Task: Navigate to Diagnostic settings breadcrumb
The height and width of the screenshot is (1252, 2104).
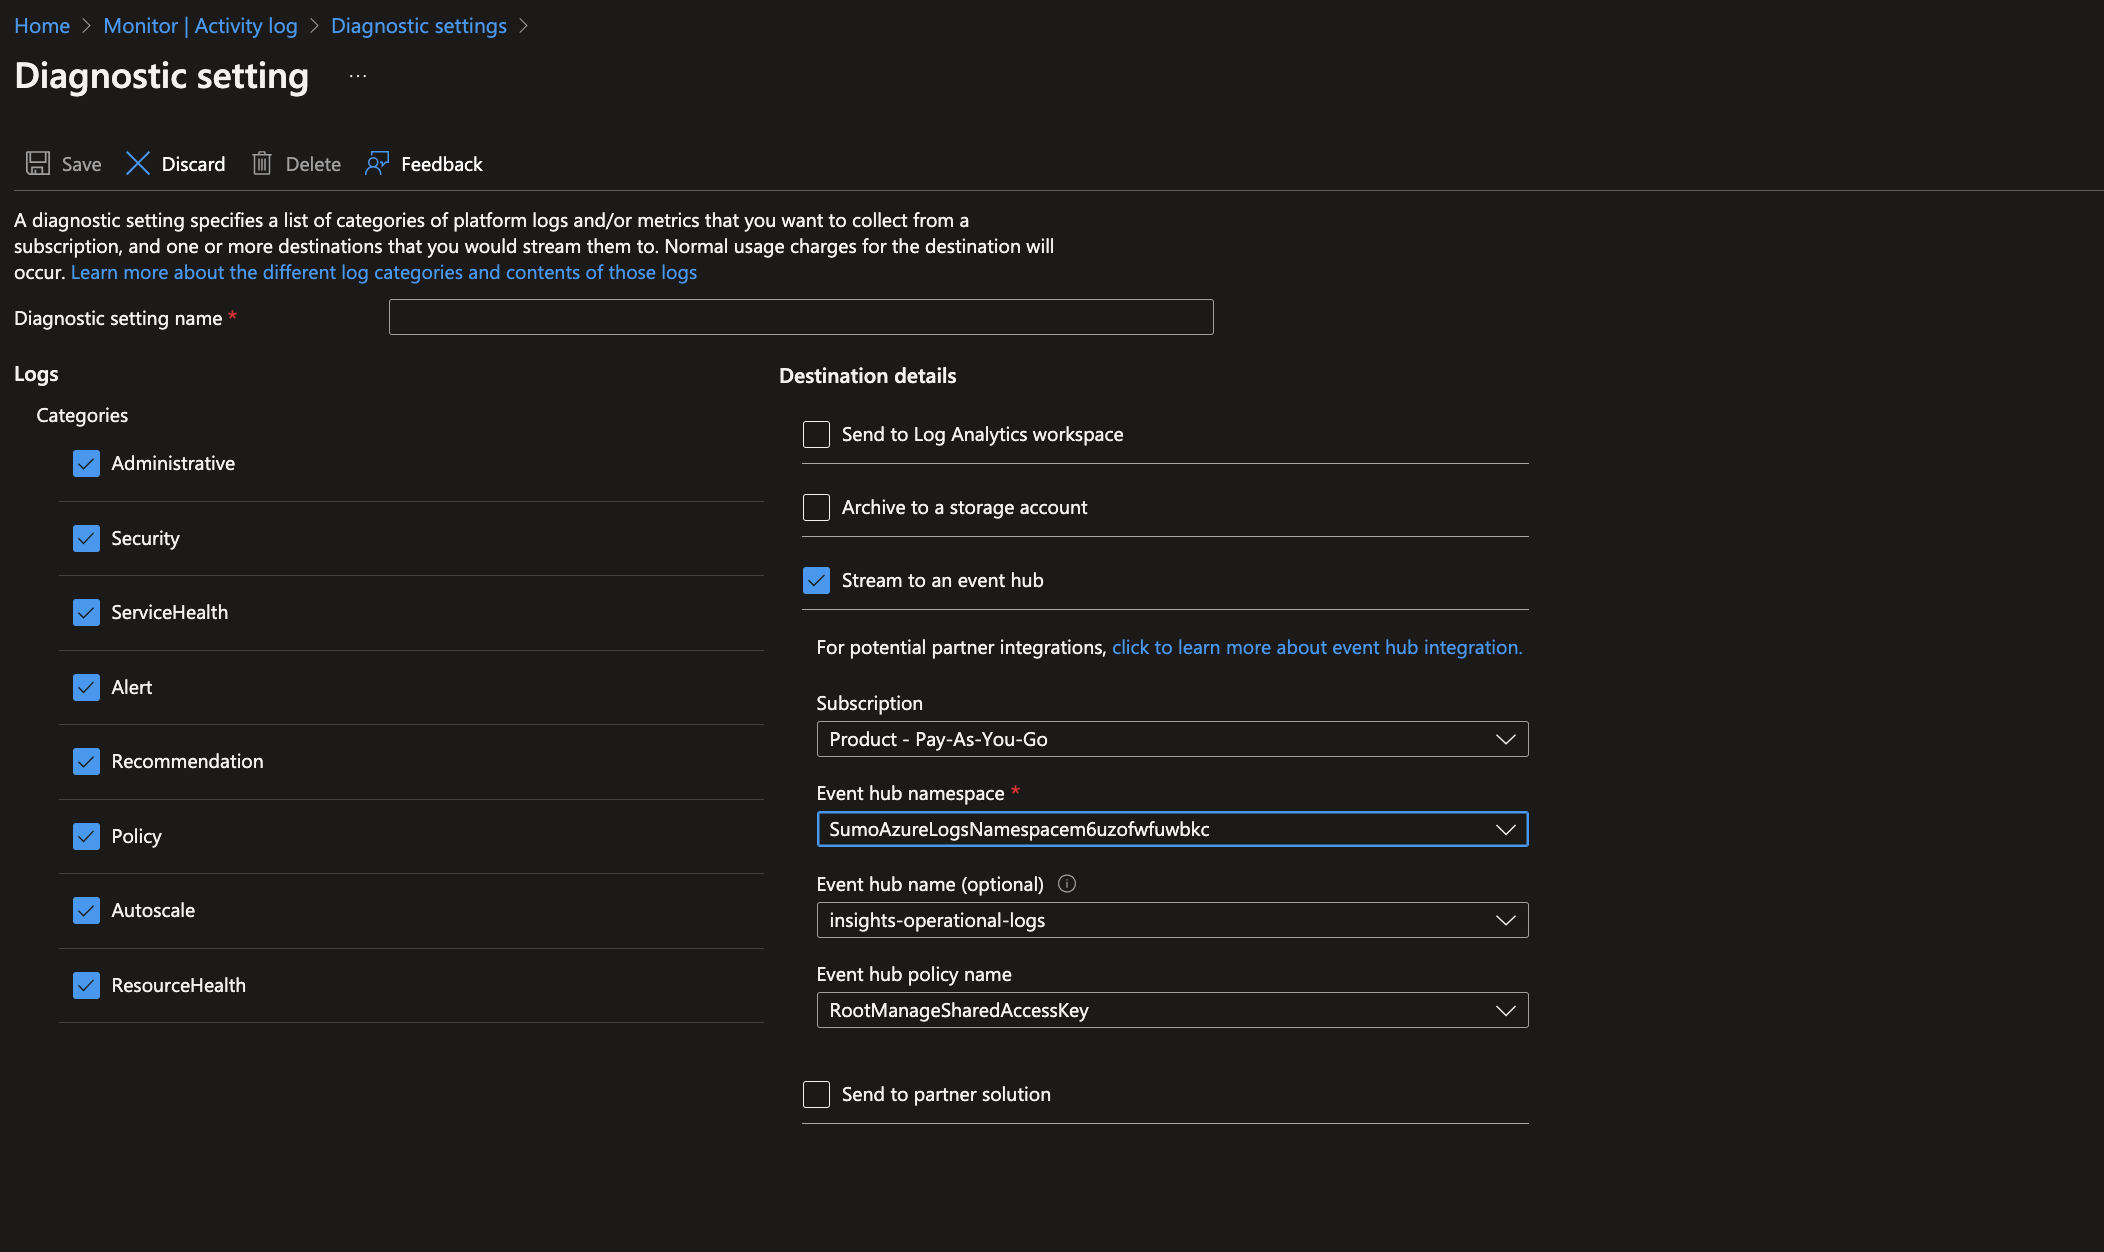Action: (x=418, y=26)
